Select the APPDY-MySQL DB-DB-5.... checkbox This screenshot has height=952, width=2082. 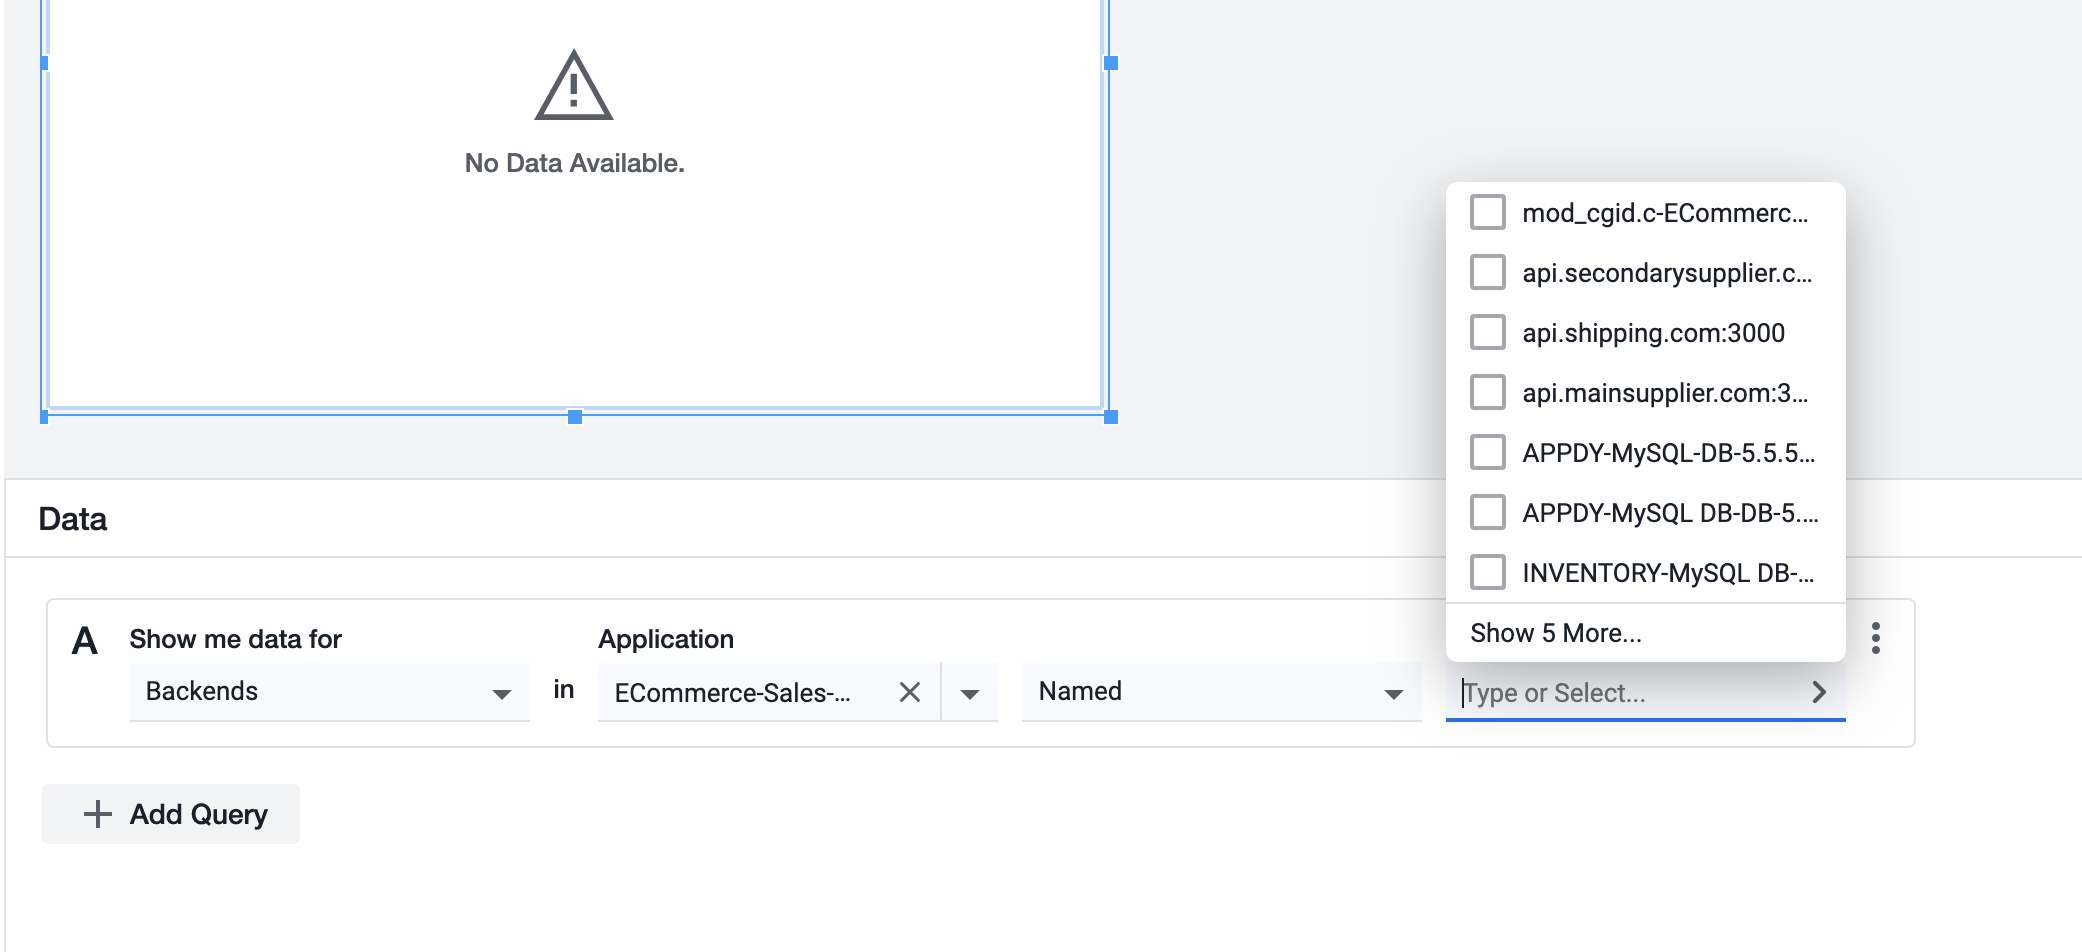1487,513
